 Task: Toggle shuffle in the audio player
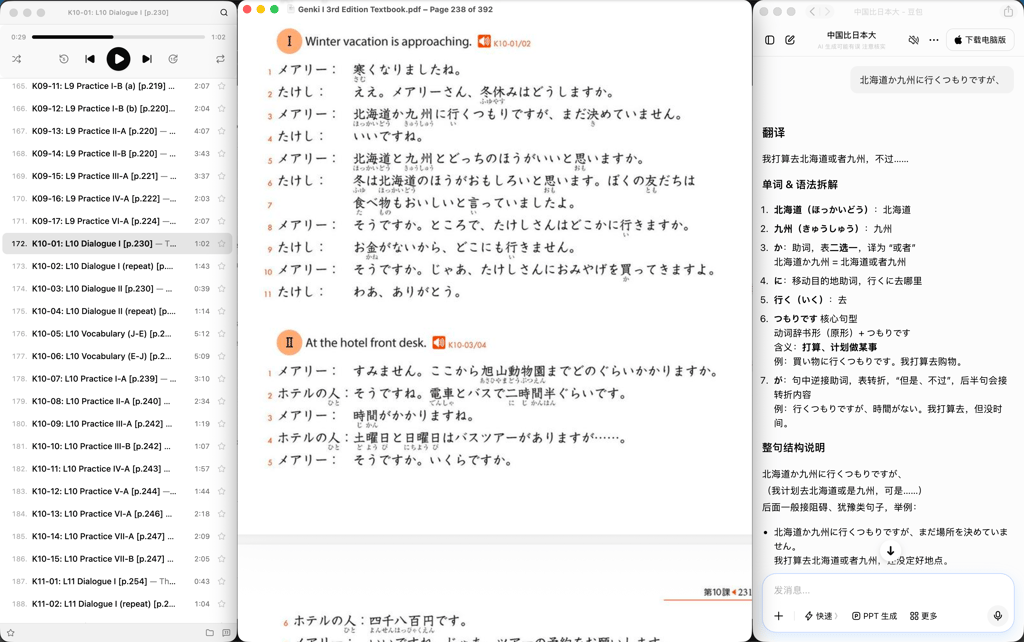[x=16, y=59]
